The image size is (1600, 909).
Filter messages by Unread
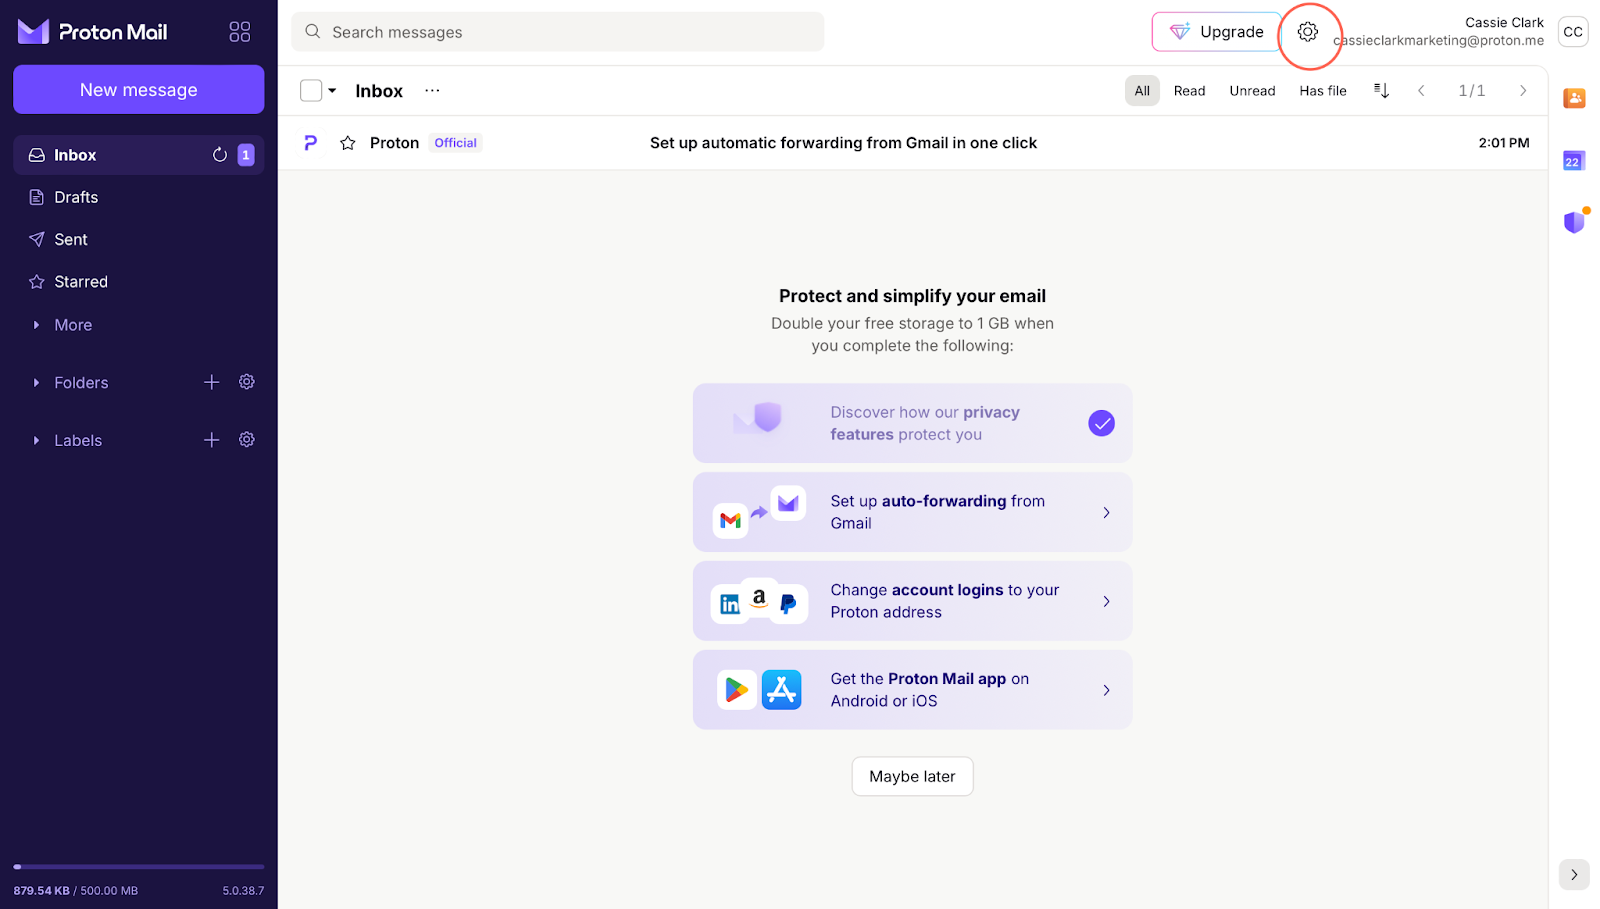1252,91
